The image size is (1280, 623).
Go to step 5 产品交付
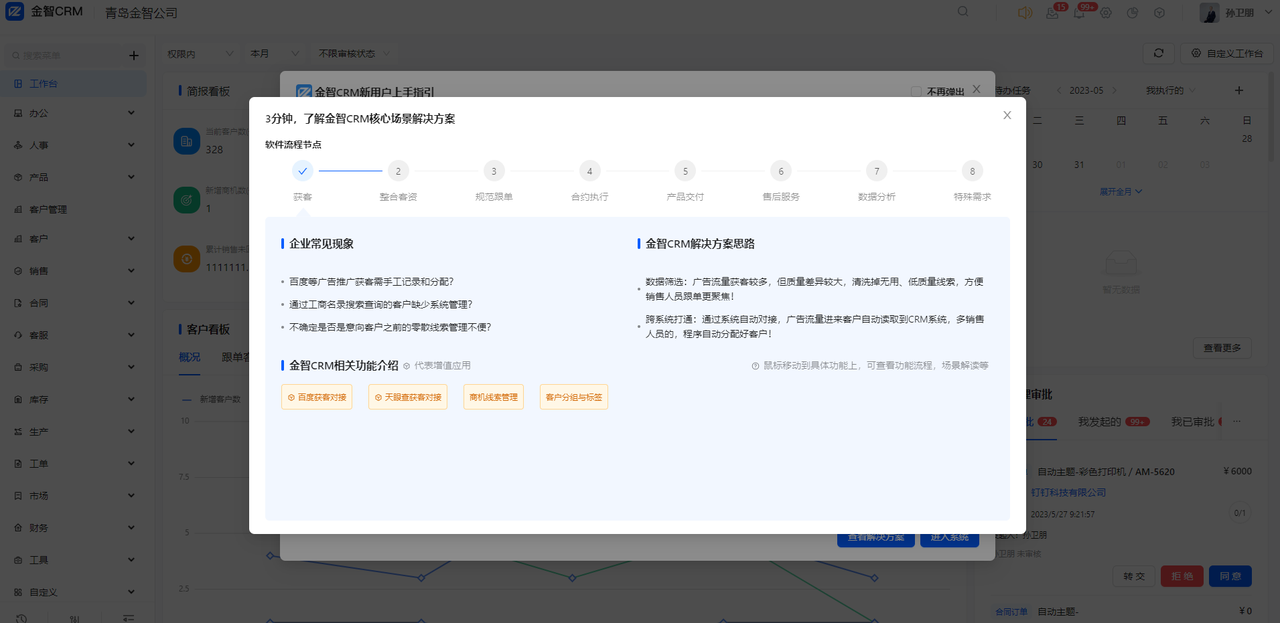(x=685, y=171)
